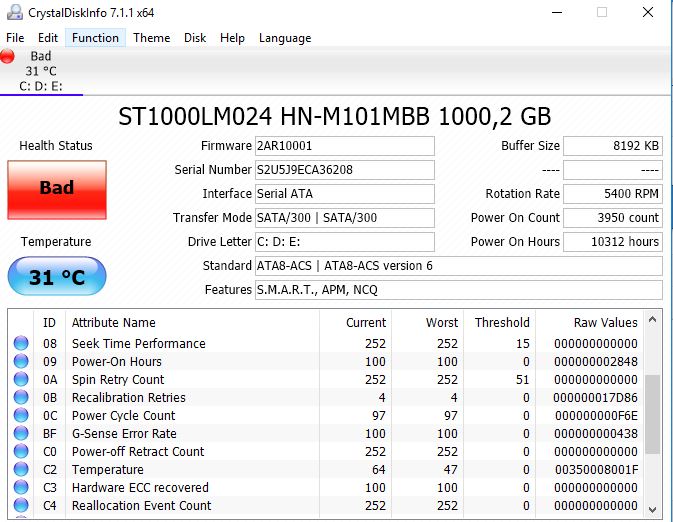Click status orb for Recalibration Retries row
673x522 pixels.
21,398
